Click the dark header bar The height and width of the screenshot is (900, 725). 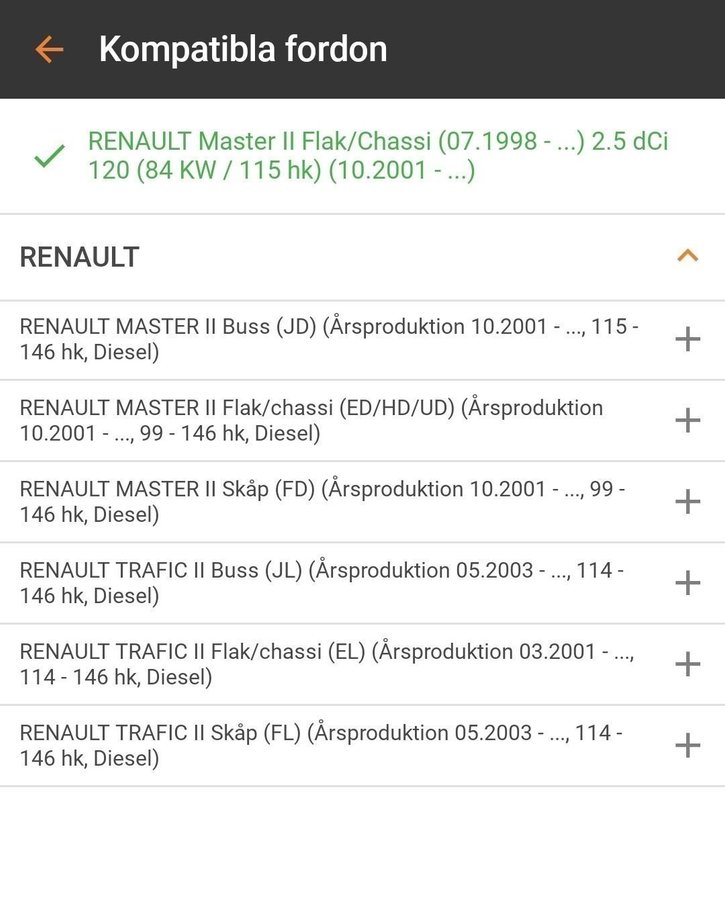pos(560,49)
